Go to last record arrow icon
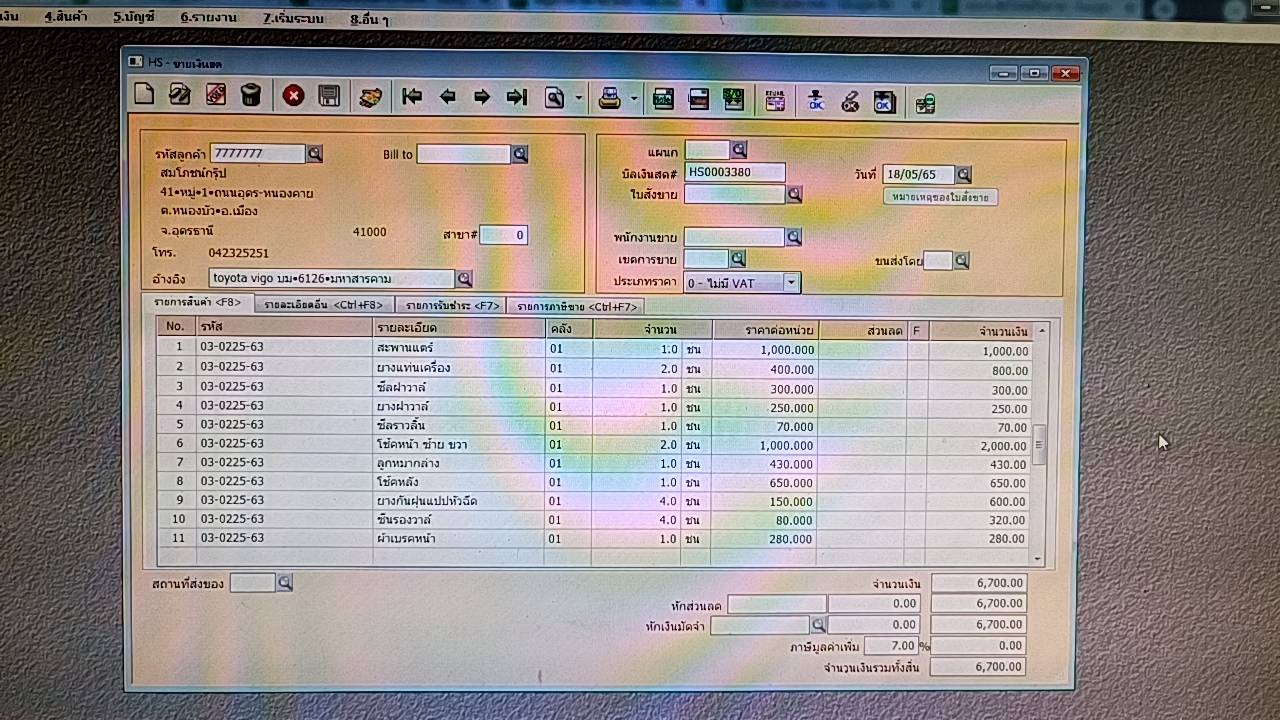Screen dimensions: 1280x720 pyautogui.click(x=516, y=97)
